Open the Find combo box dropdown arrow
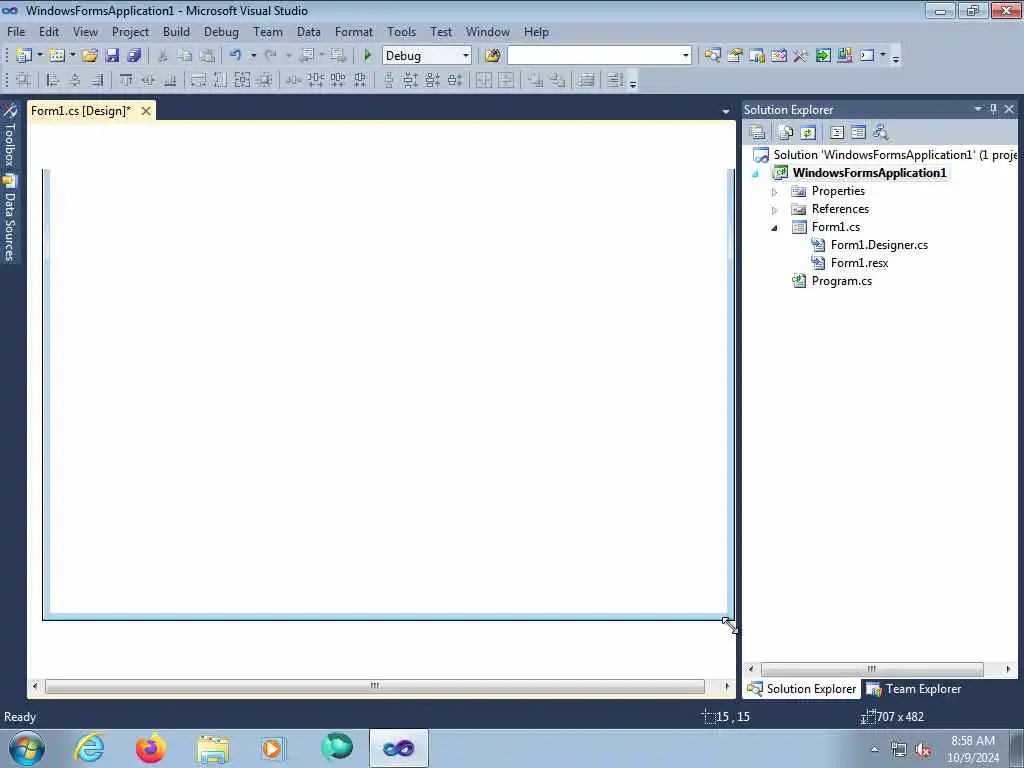This screenshot has height=768, width=1024. tap(685, 56)
